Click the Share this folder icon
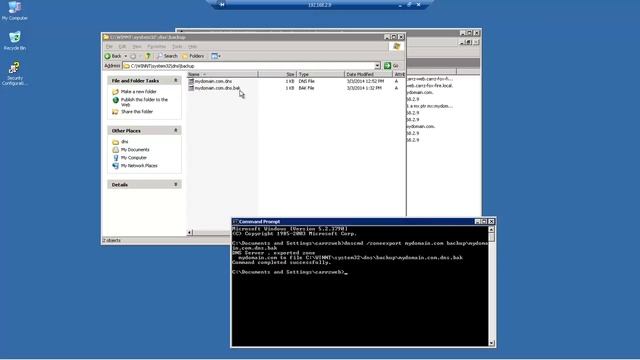The image size is (640, 360). coord(116,111)
